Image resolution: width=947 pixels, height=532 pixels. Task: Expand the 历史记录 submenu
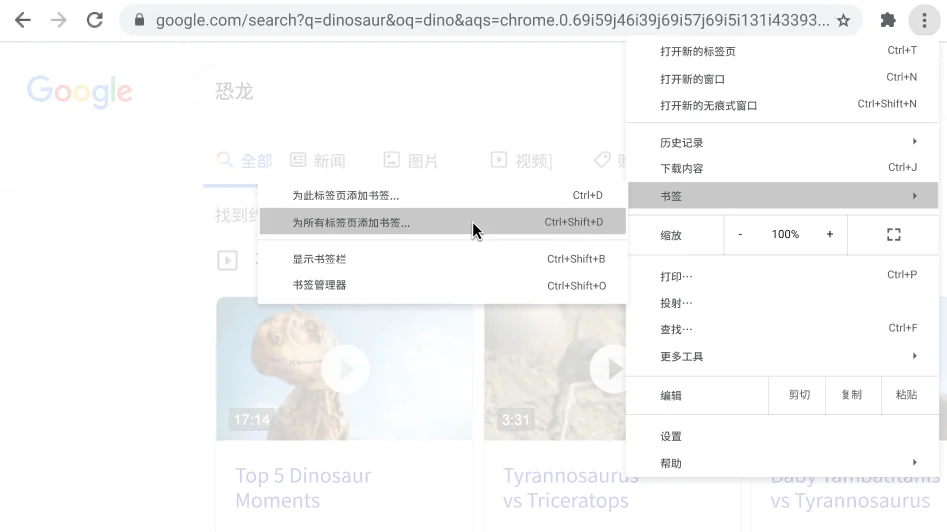(x=783, y=143)
